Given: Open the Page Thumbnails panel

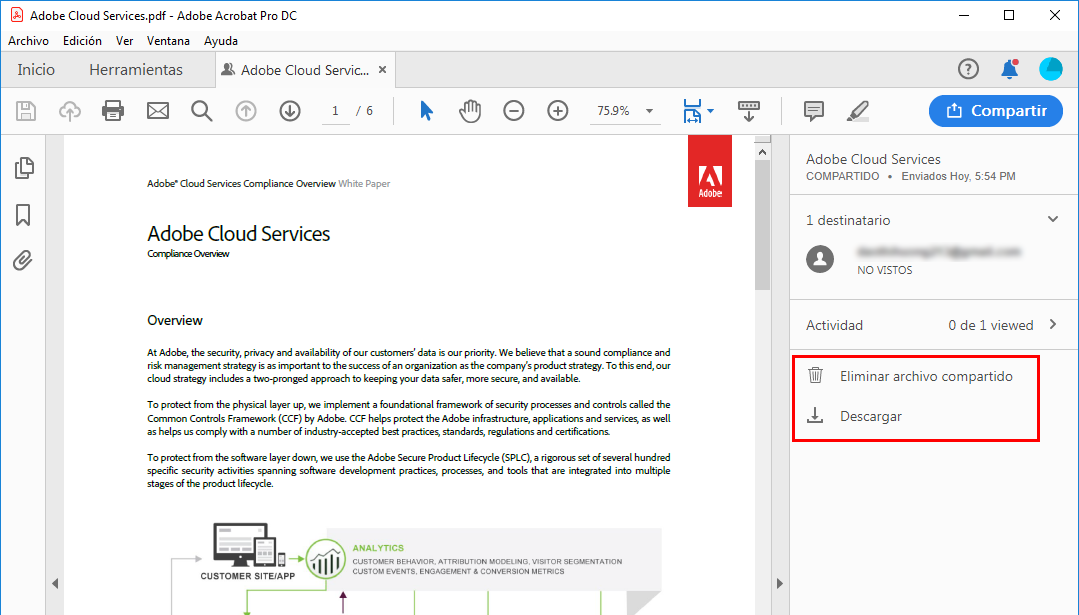Looking at the screenshot, I should pos(24,168).
